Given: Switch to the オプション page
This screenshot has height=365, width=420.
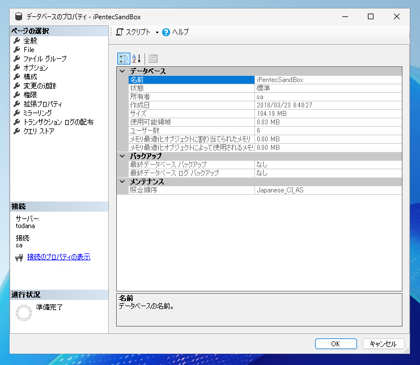Looking at the screenshot, I should click(x=36, y=68).
